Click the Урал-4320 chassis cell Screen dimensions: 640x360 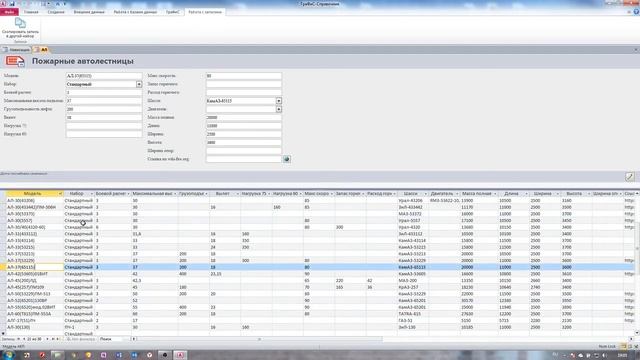point(413,227)
